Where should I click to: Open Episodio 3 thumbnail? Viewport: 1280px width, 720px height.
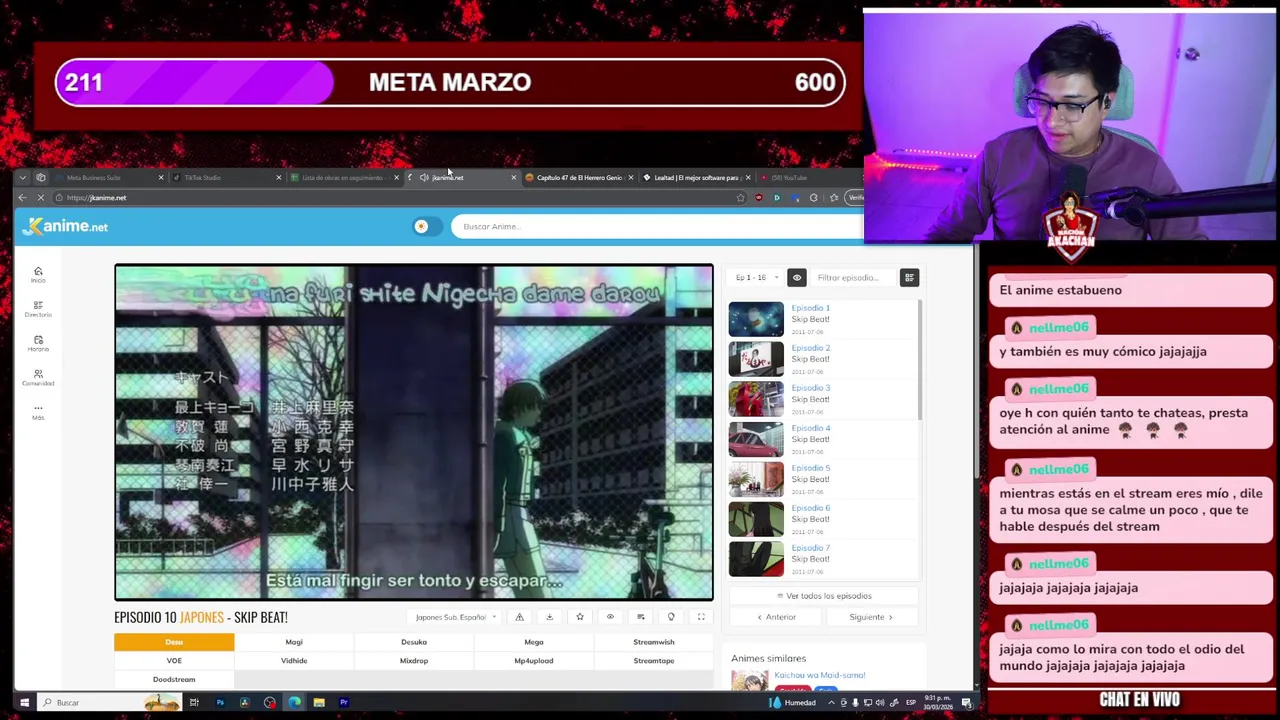(x=756, y=399)
